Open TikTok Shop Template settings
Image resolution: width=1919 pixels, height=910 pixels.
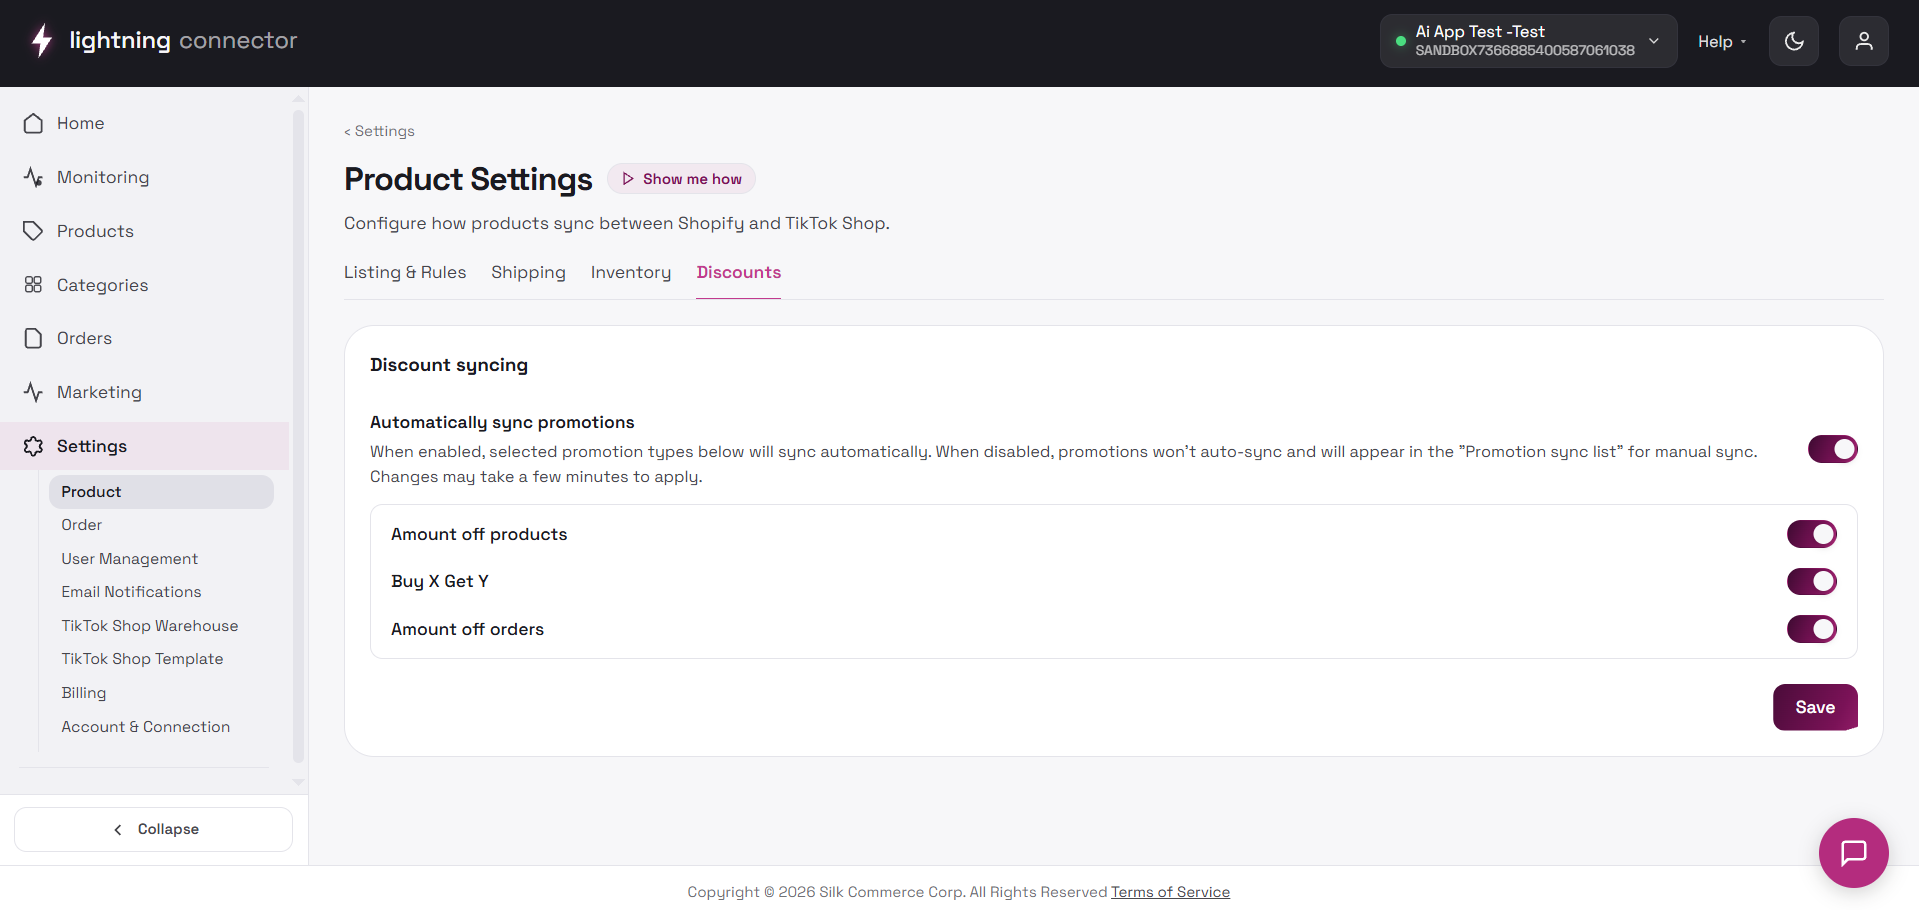tap(142, 659)
